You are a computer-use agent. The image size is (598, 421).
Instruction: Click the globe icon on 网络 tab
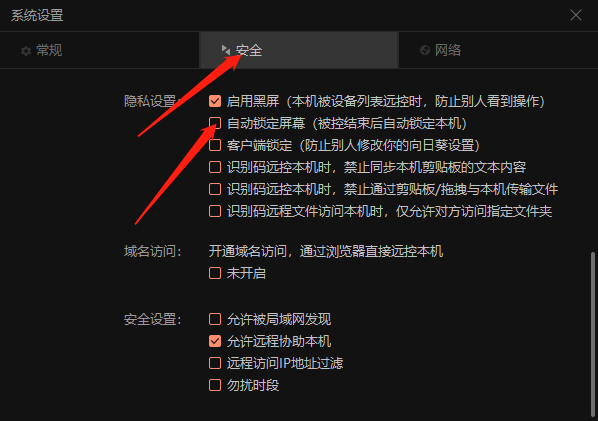click(x=425, y=50)
